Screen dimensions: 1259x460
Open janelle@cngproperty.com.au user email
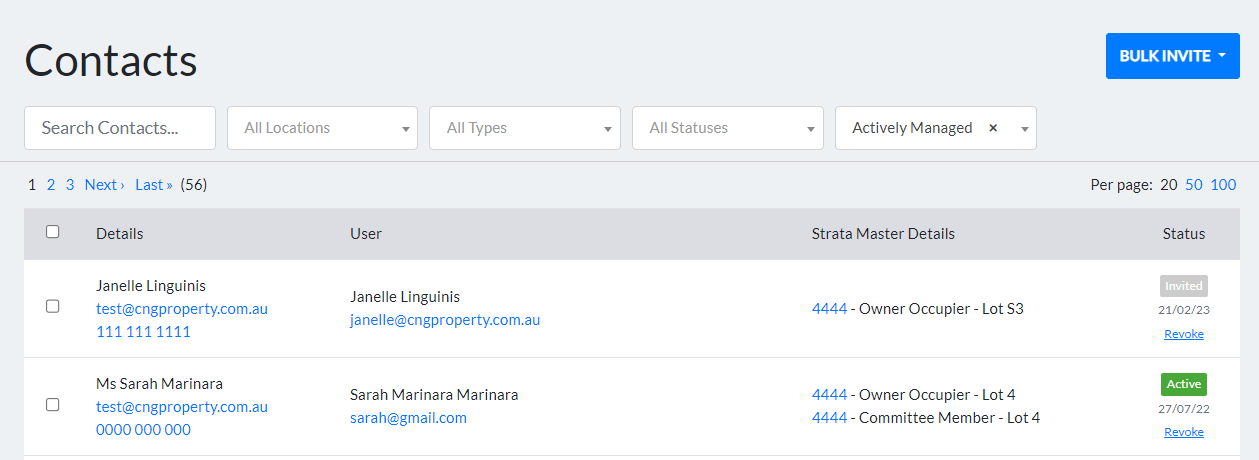tap(445, 321)
